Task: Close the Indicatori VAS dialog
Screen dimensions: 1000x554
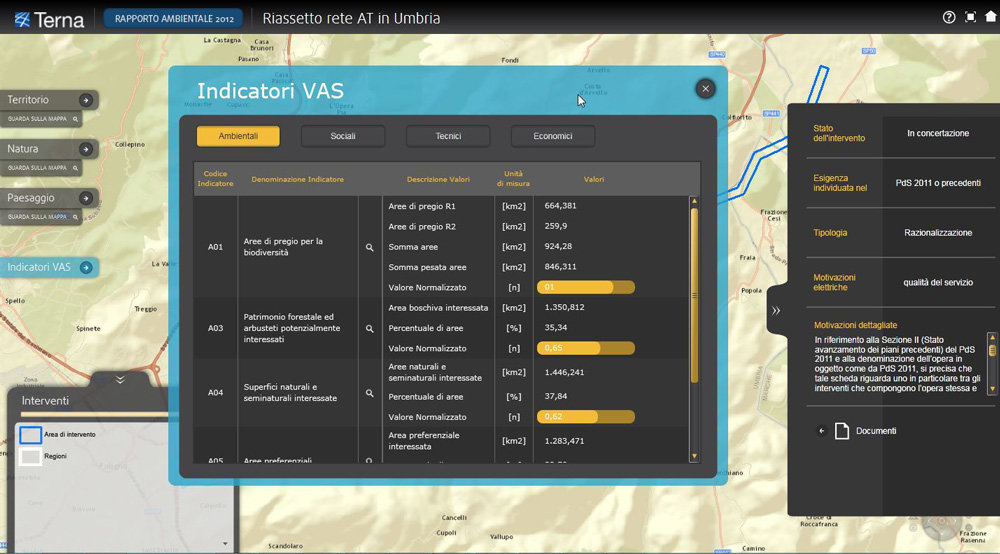Action: [x=706, y=89]
